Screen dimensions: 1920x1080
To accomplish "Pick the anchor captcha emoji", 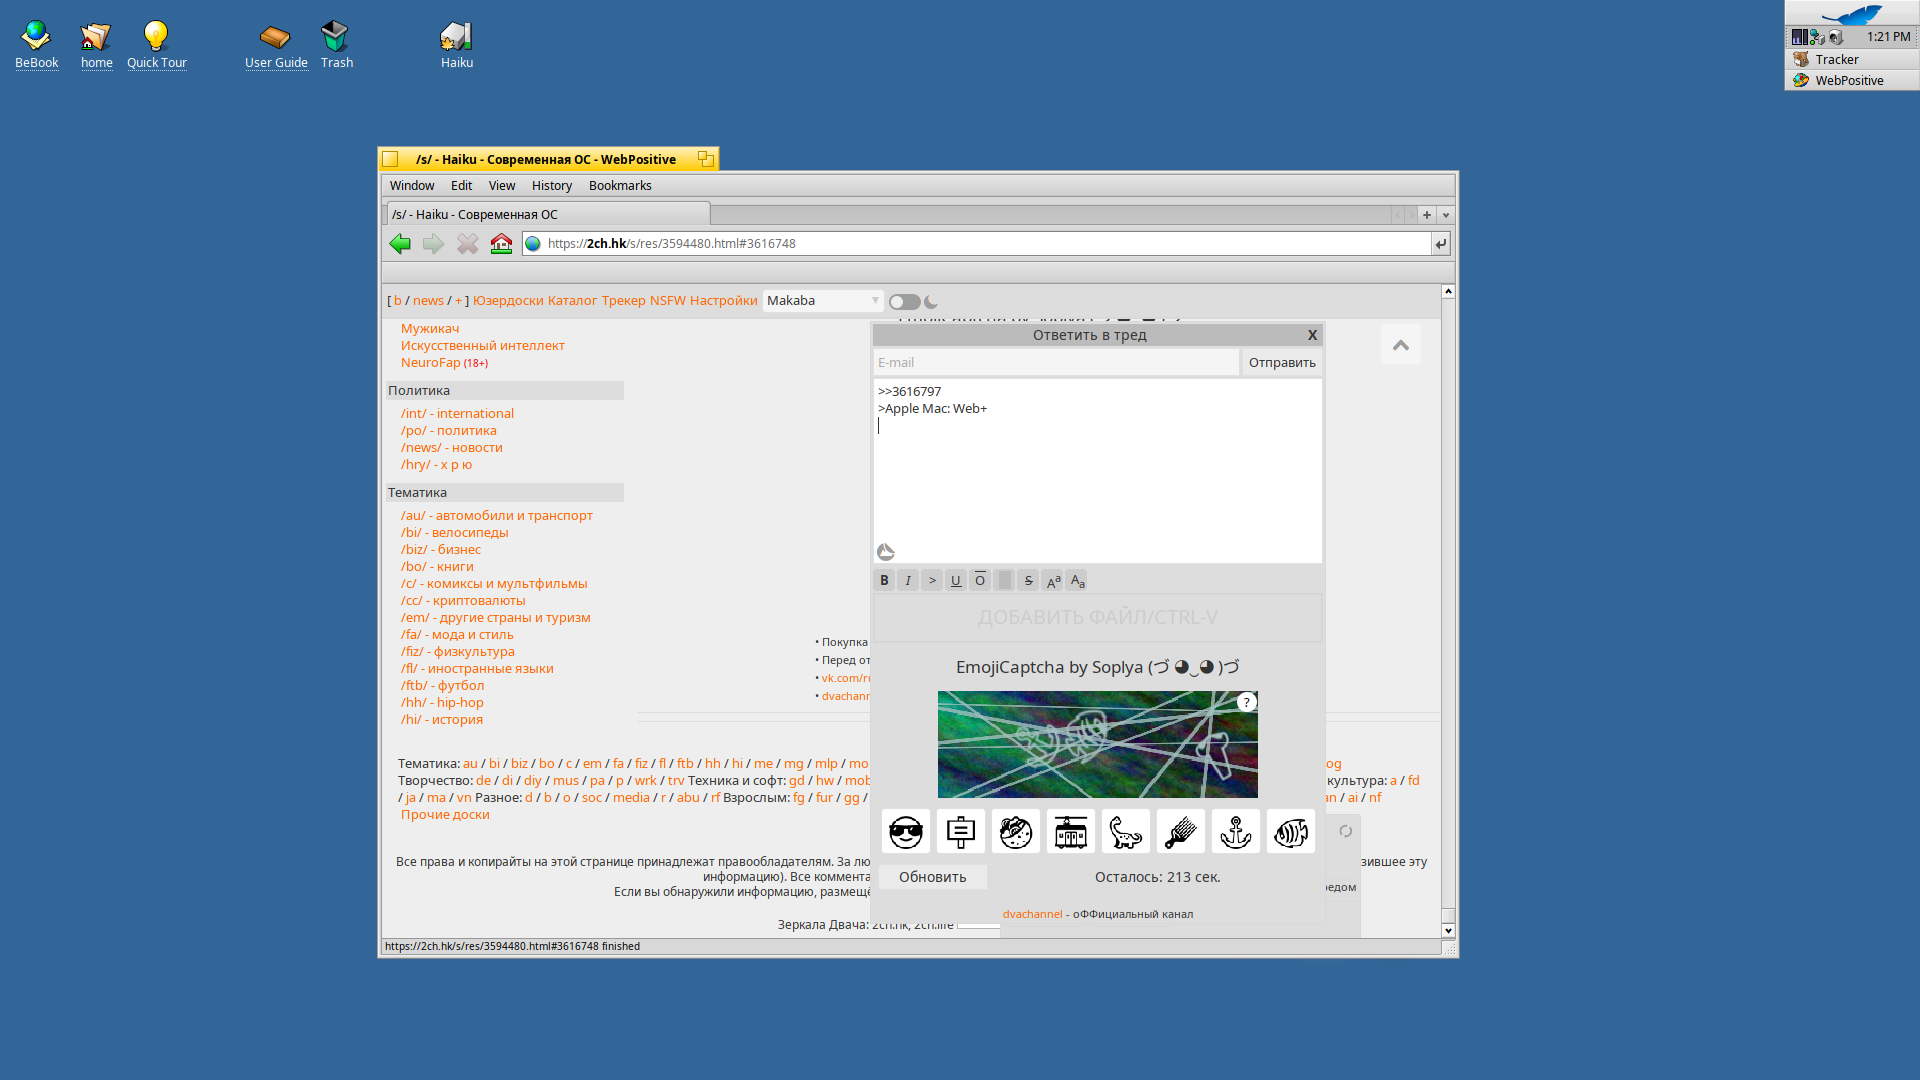I will [x=1235, y=832].
